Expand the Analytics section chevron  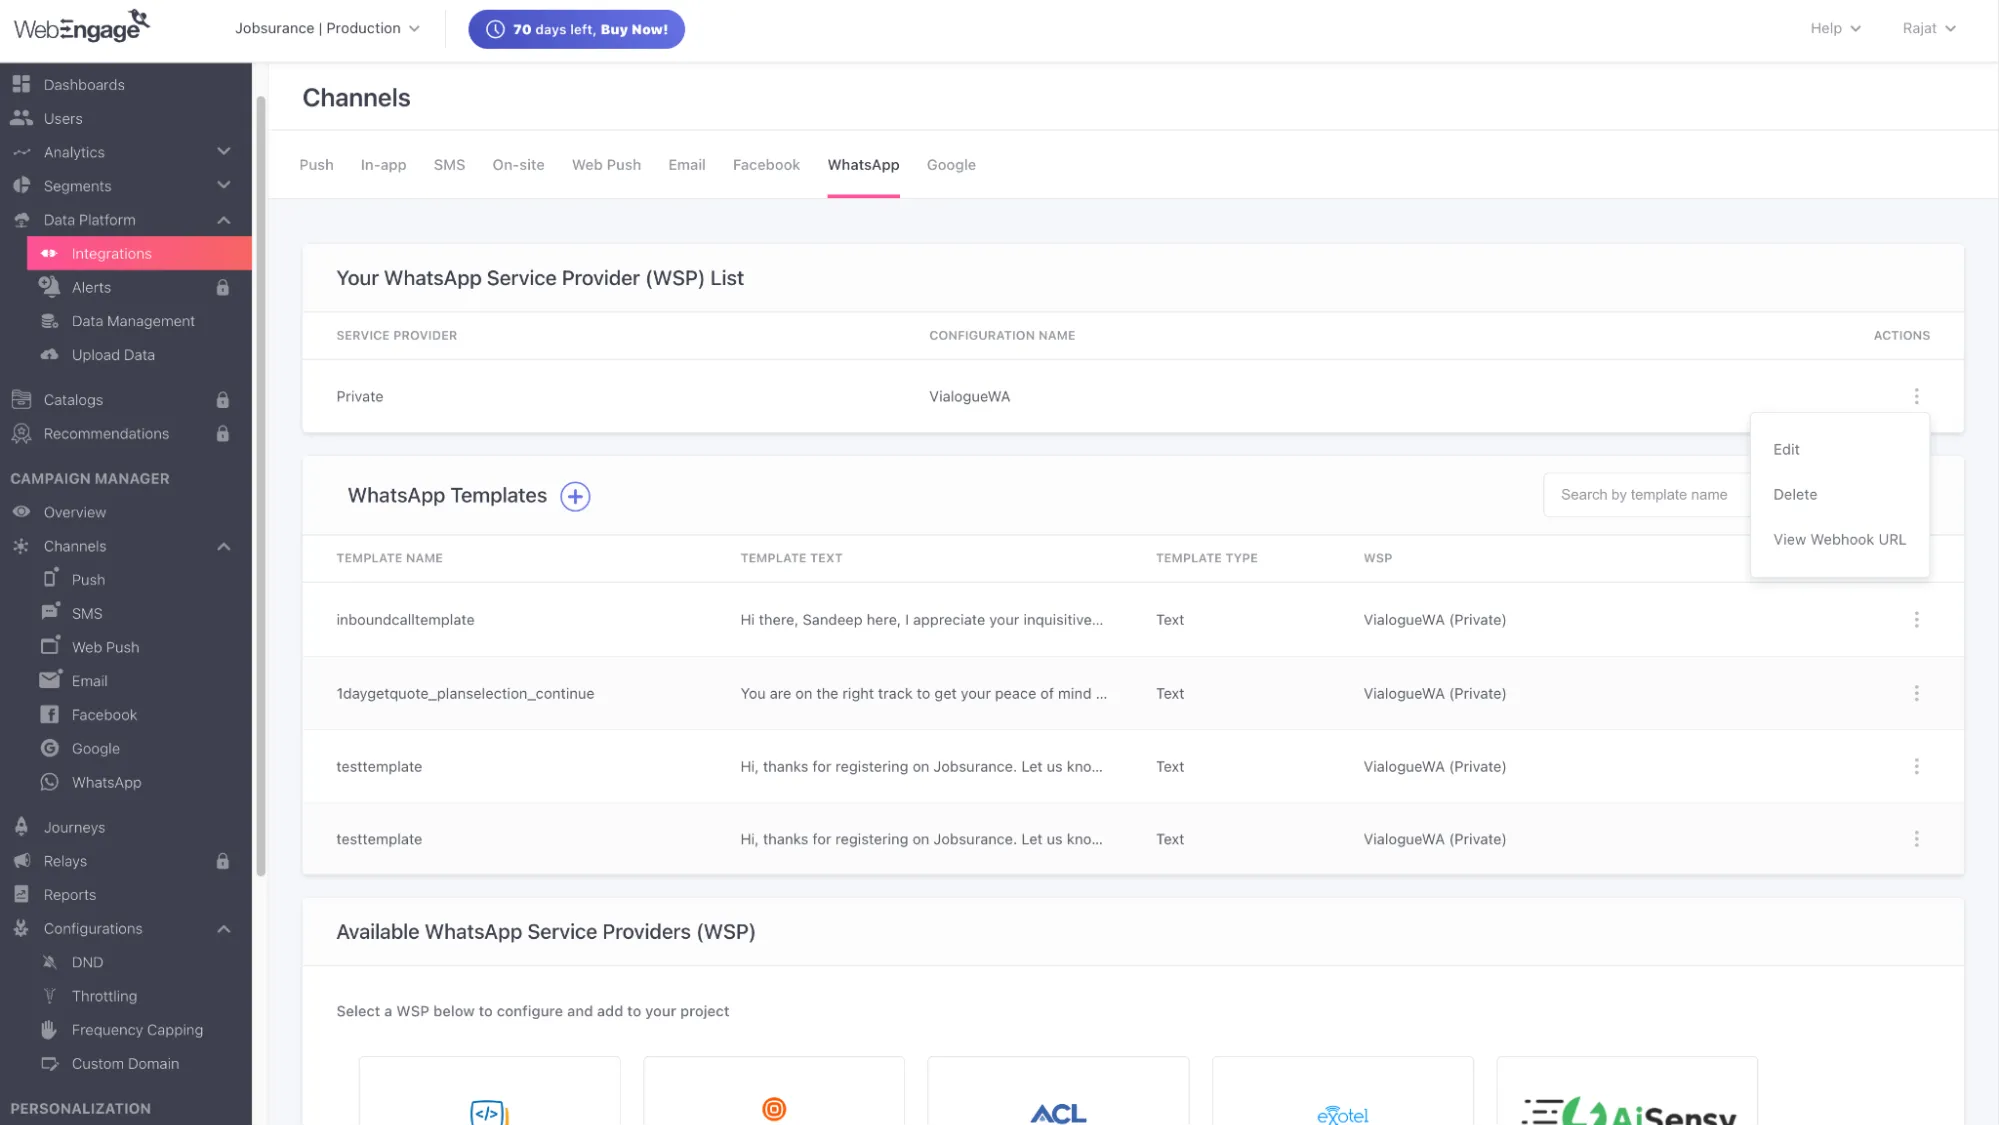224,152
